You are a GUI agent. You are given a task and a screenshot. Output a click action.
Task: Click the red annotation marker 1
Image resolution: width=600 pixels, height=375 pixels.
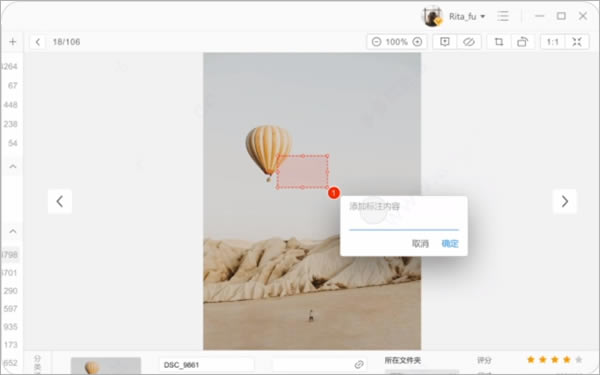334,193
